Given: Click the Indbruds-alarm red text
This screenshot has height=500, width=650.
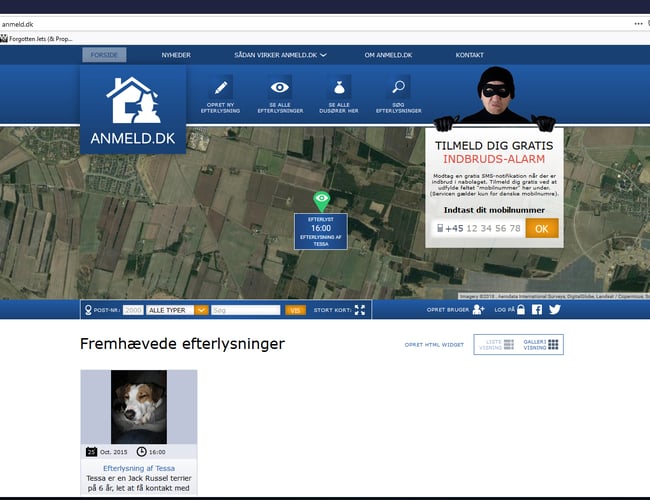Looking at the screenshot, I should click(494, 159).
